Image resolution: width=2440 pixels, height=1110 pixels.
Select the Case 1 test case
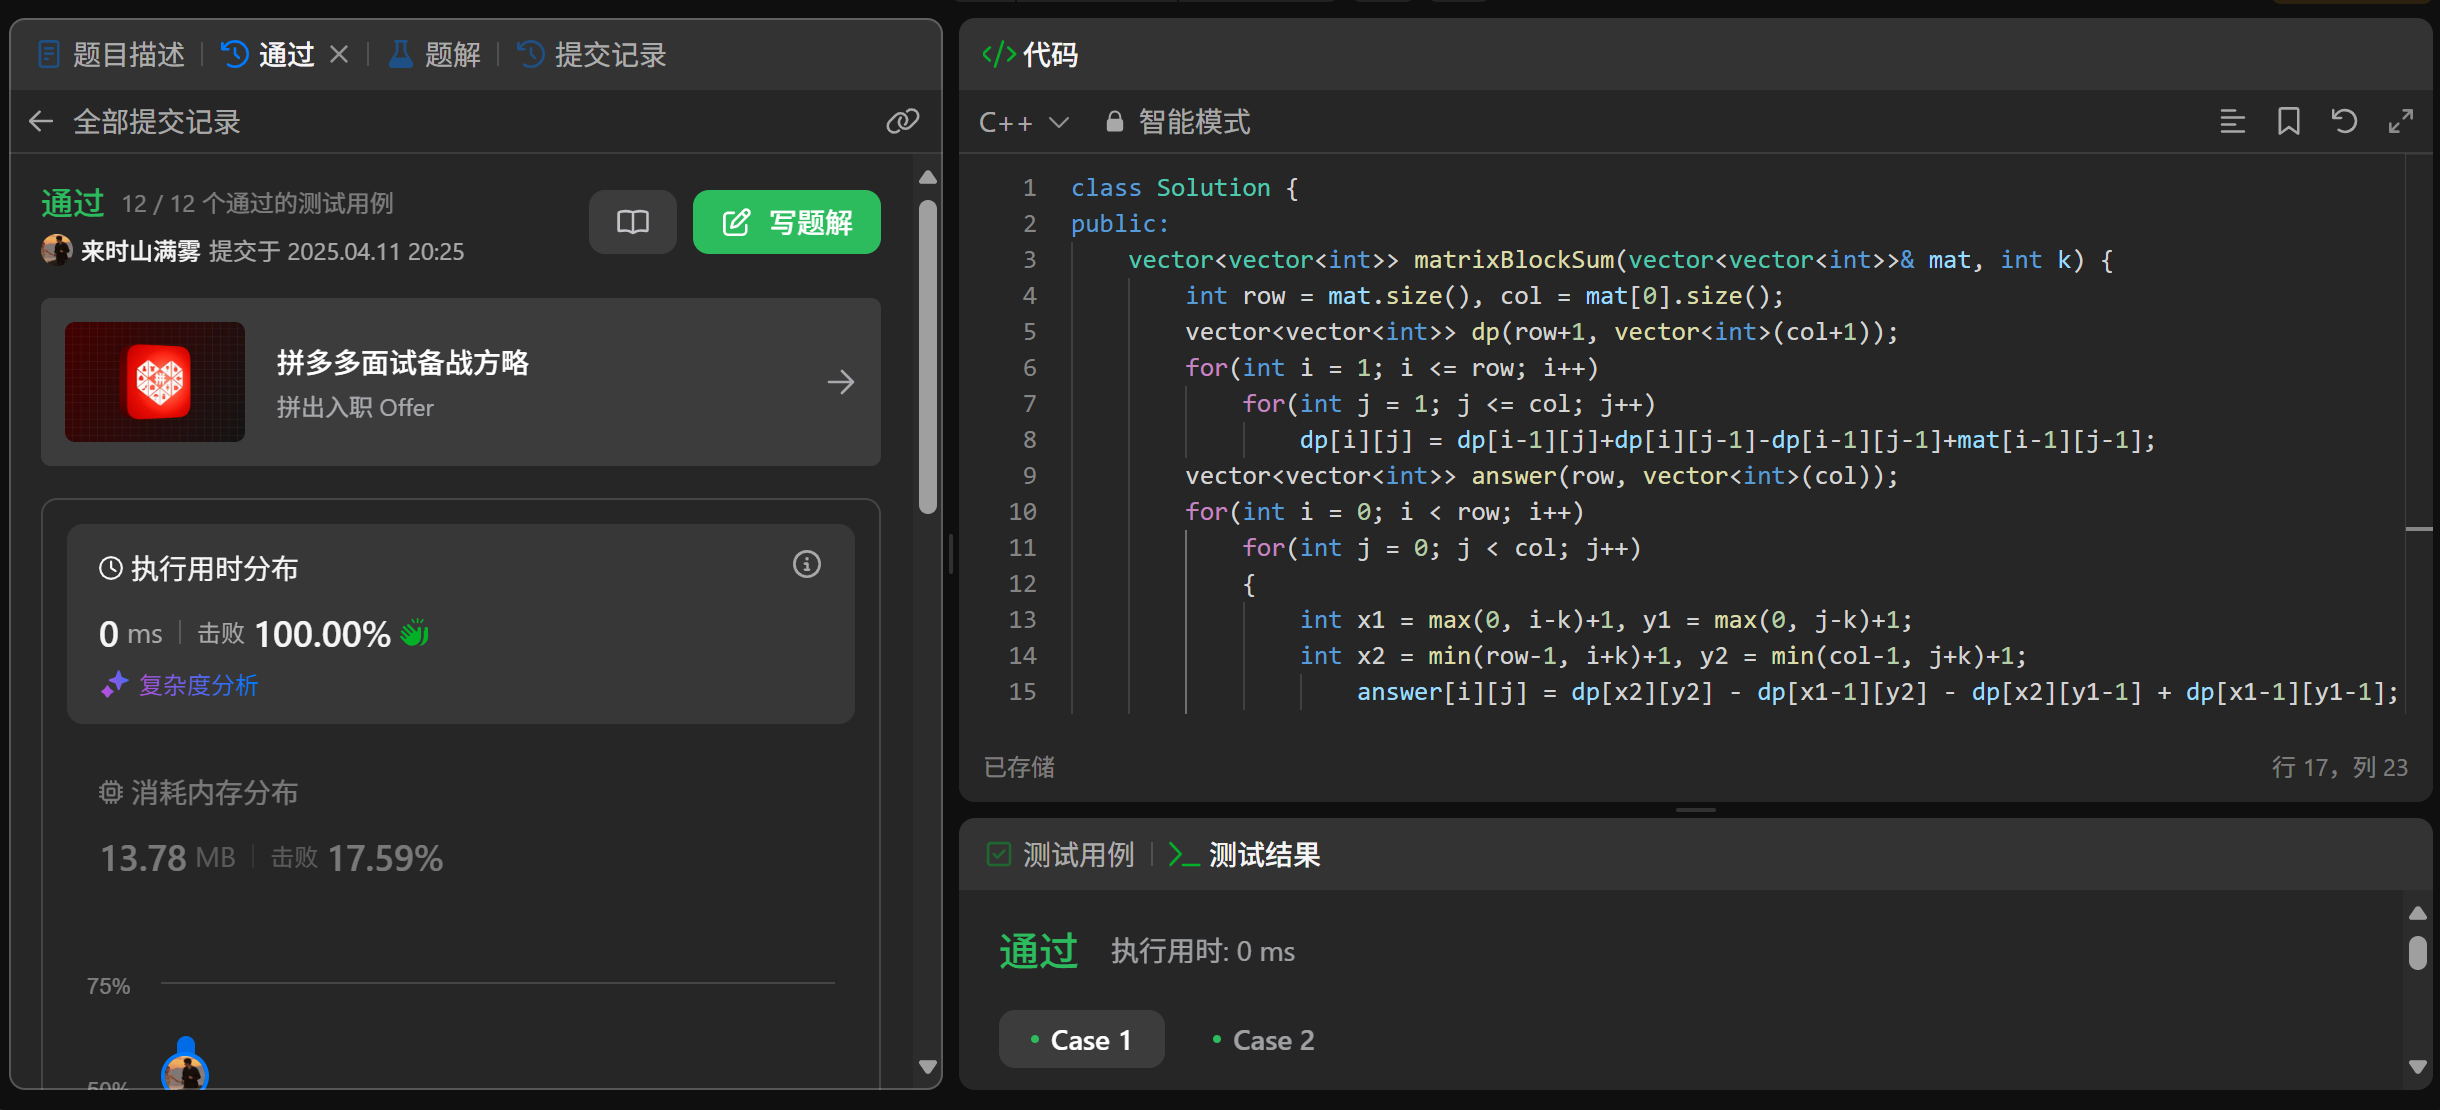tap(1081, 1040)
